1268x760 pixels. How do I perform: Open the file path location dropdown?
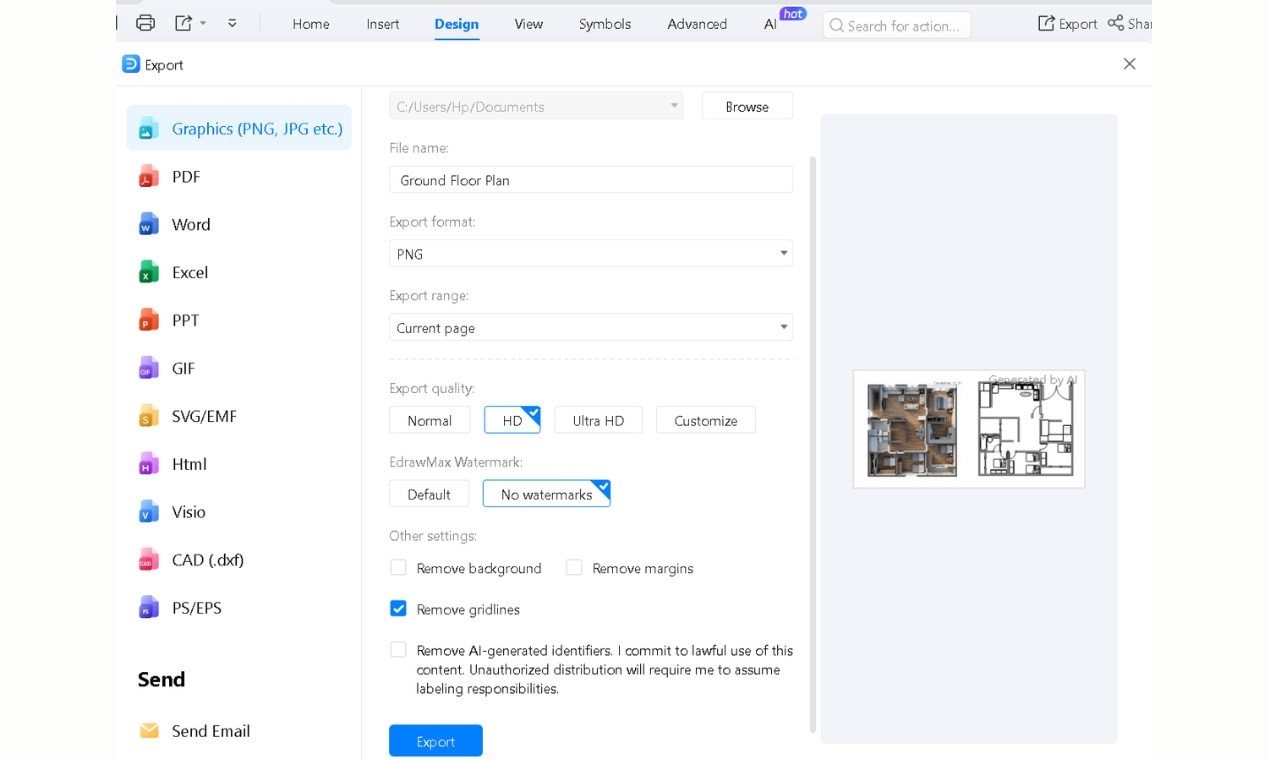pos(674,105)
